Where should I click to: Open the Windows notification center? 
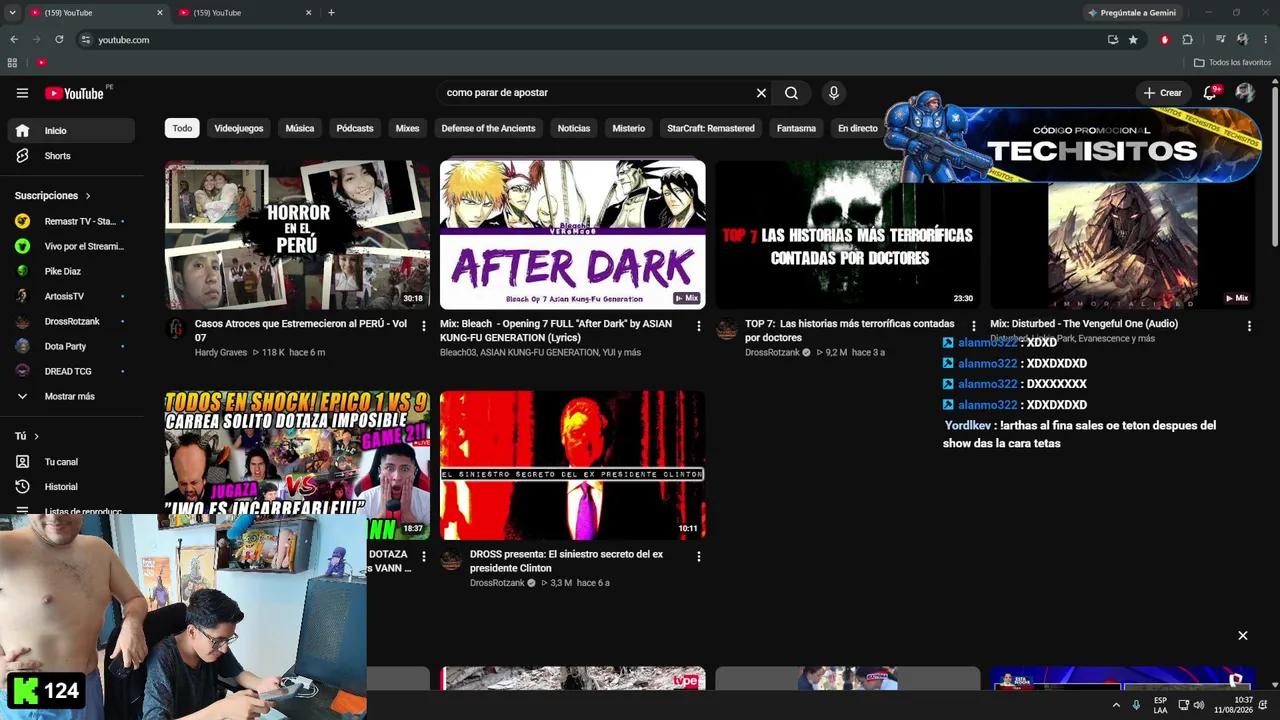pyautogui.click(x=1263, y=705)
